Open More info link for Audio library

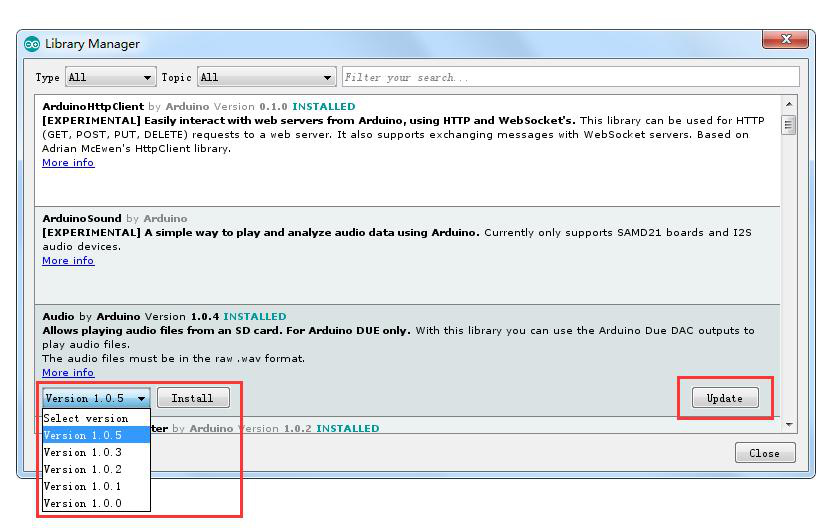[x=68, y=373]
